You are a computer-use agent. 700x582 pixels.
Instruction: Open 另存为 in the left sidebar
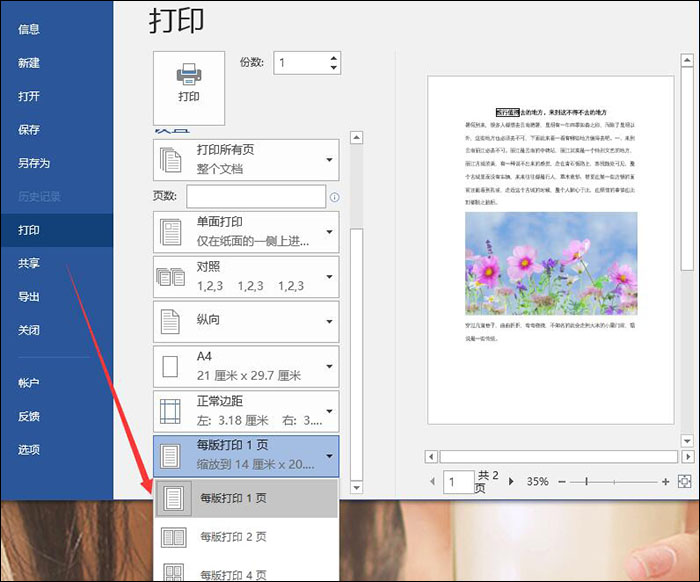click(x=34, y=163)
